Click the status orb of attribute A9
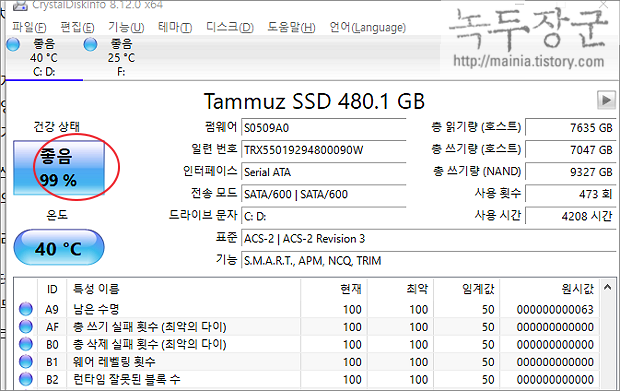Image resolution: width=620 pixels, height=391 pixels. [x=26, y=309]
